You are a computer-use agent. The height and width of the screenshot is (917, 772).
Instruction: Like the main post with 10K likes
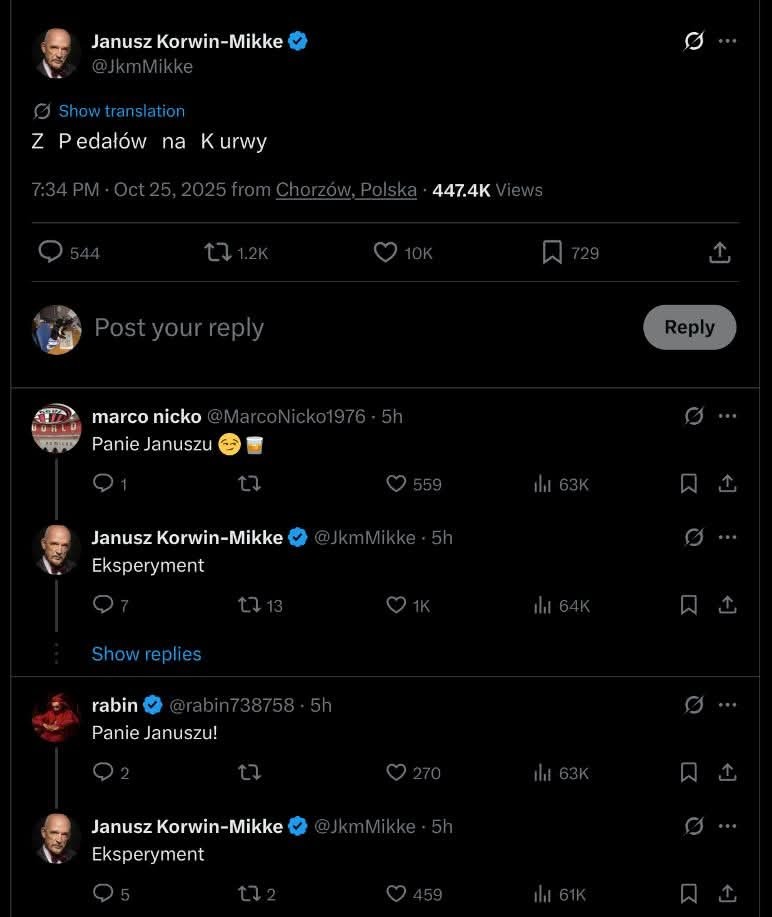click(386, 253)
